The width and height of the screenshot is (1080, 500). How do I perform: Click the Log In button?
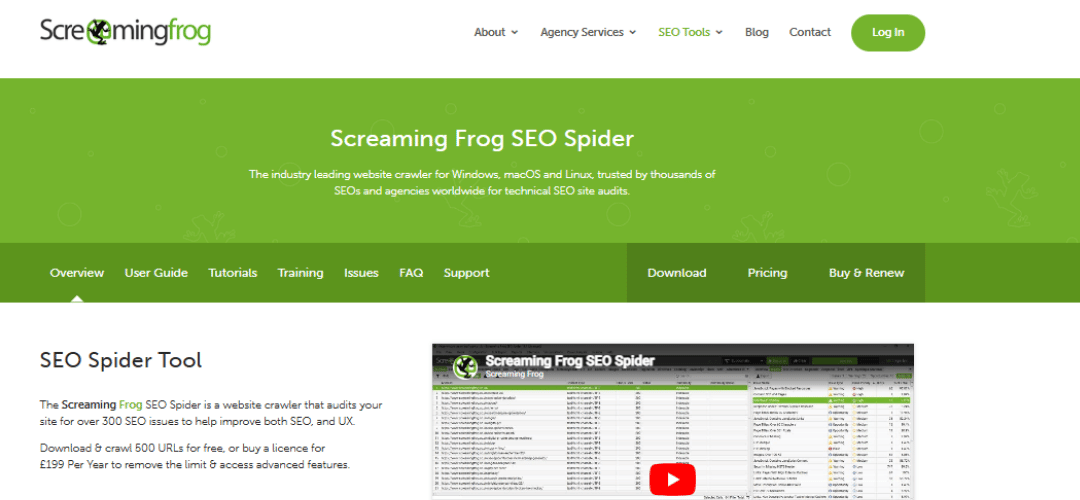click(x=888, y=32)
